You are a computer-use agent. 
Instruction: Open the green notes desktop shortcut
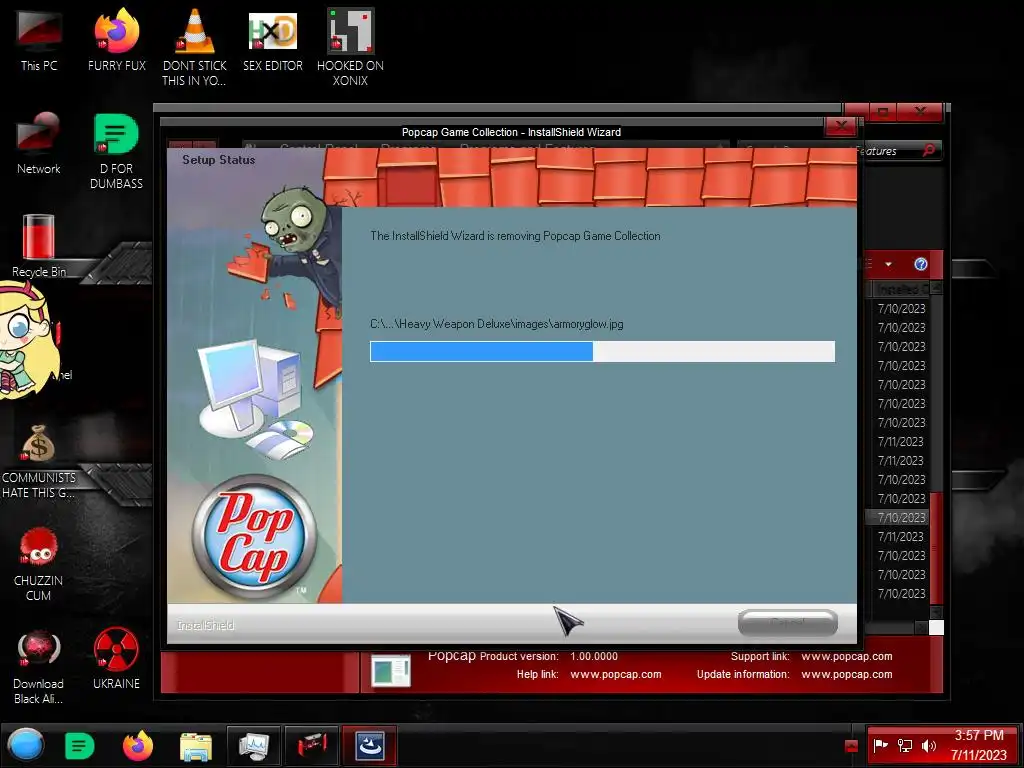tap(116, 152)
